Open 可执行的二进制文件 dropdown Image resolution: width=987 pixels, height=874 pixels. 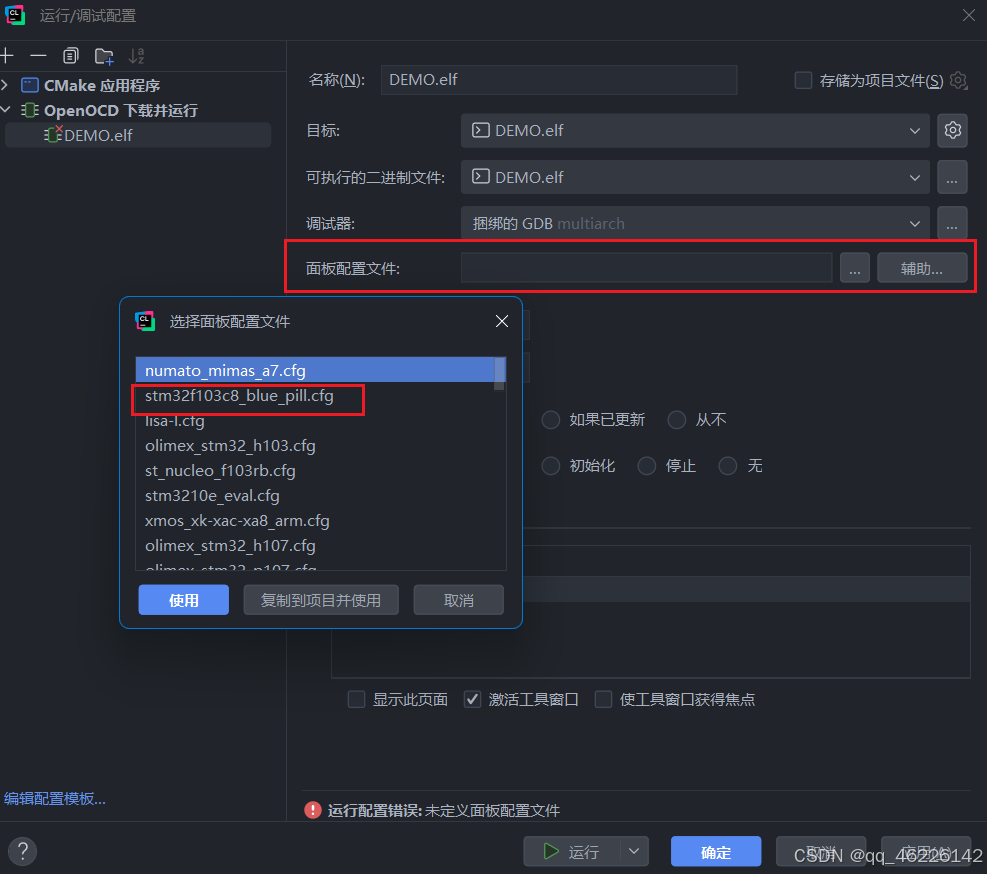click(695, 177)
